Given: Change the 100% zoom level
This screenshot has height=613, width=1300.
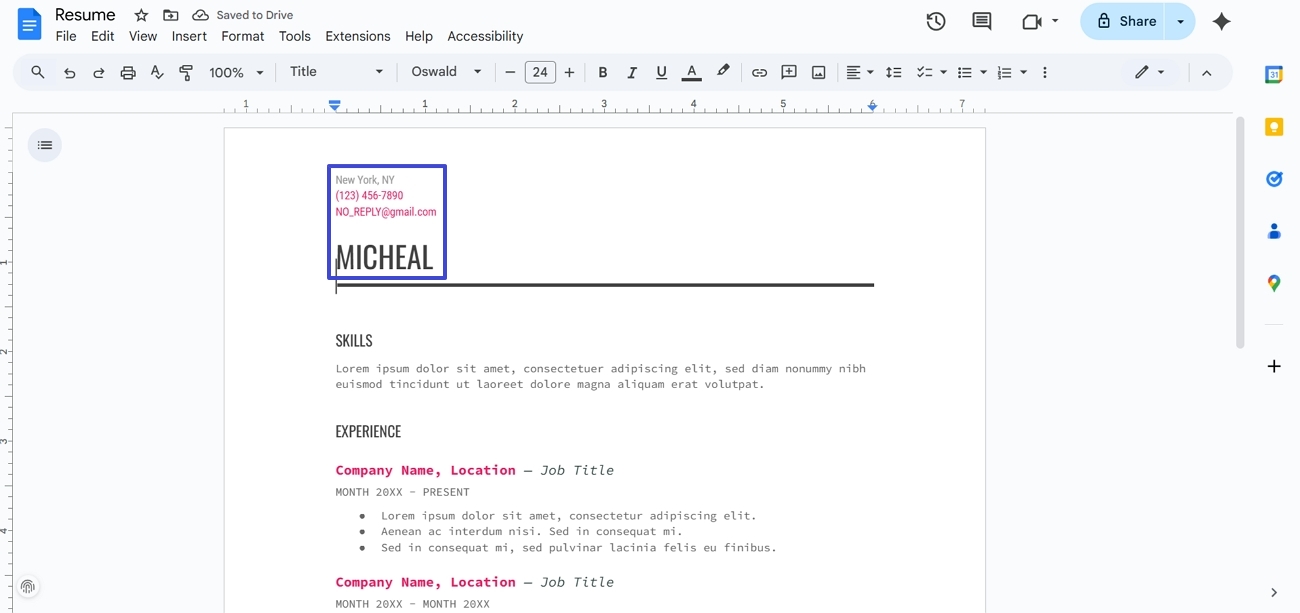Looking at the screenshot, I should point(236,72).
